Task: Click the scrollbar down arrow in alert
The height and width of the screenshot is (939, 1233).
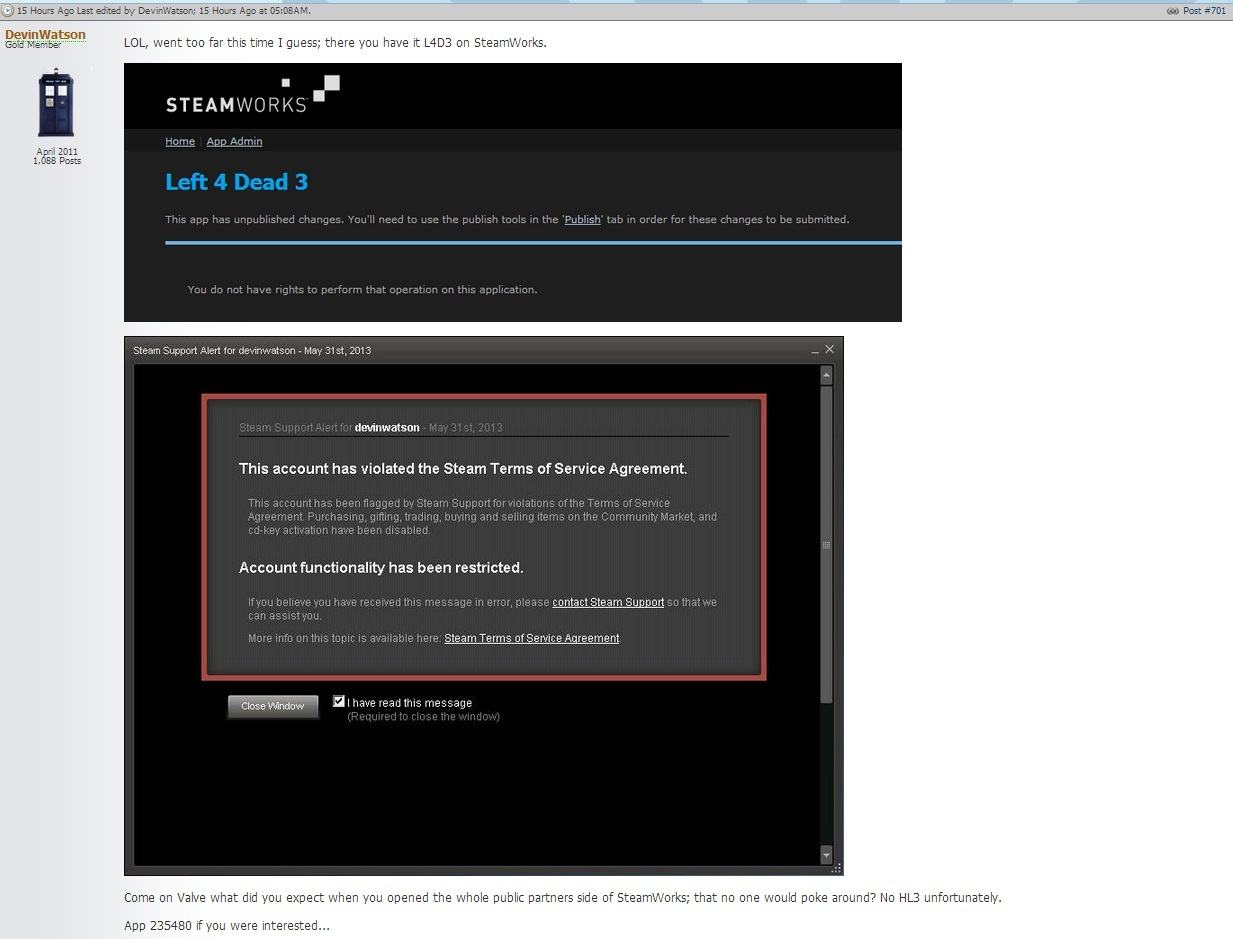Action: [826, 855]
